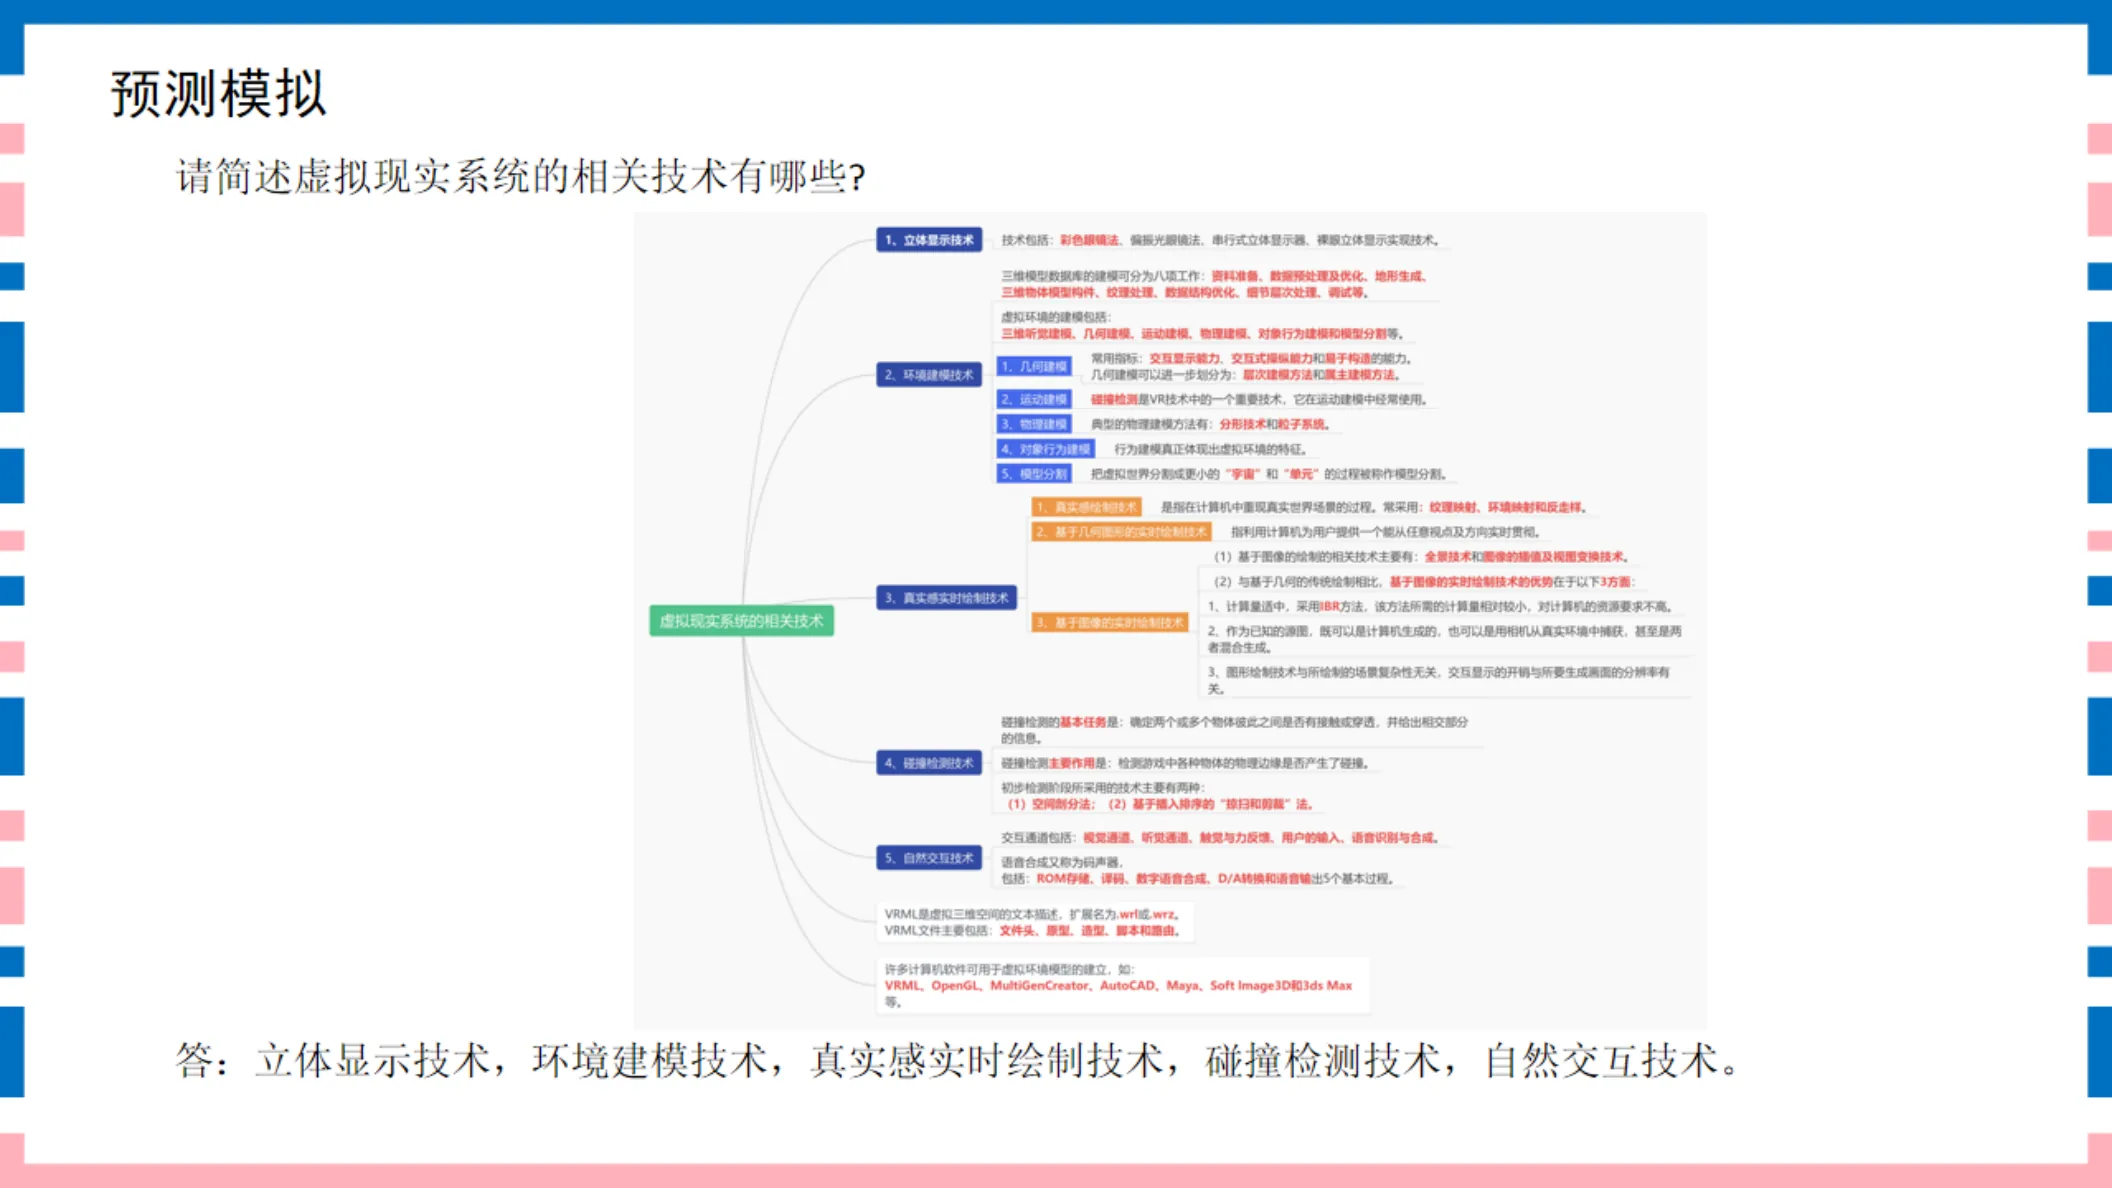Screen dimensions: 2112x1188
Task: Click the sub-node 5、模型分割
Action: click(x=1034, y=474)
